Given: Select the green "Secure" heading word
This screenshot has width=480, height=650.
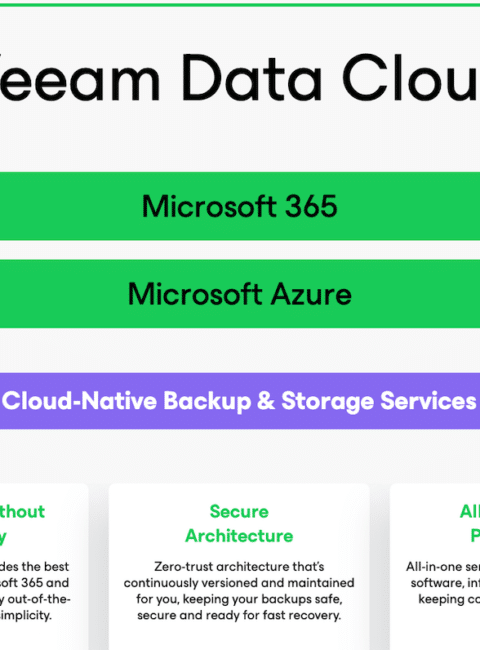Looking at the screenshot, I should [x=239, y=512].
